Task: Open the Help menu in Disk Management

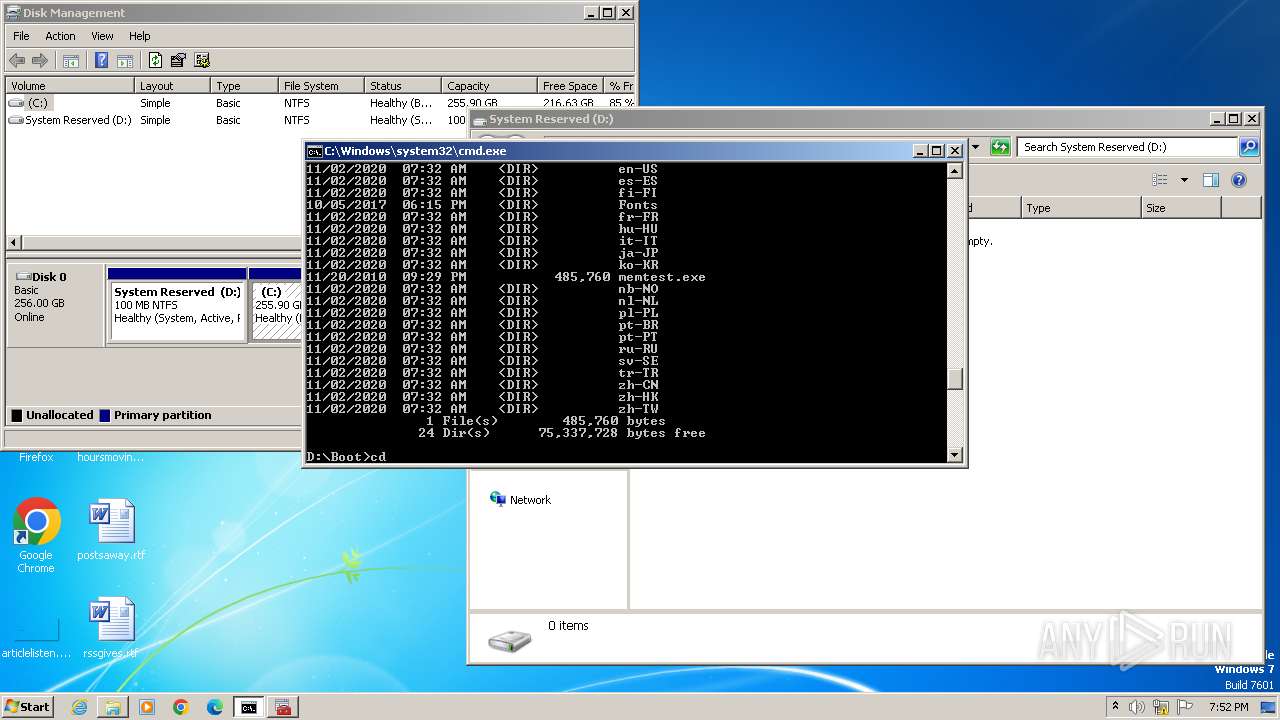Action: pyautogui.click(x=139, y=36)
